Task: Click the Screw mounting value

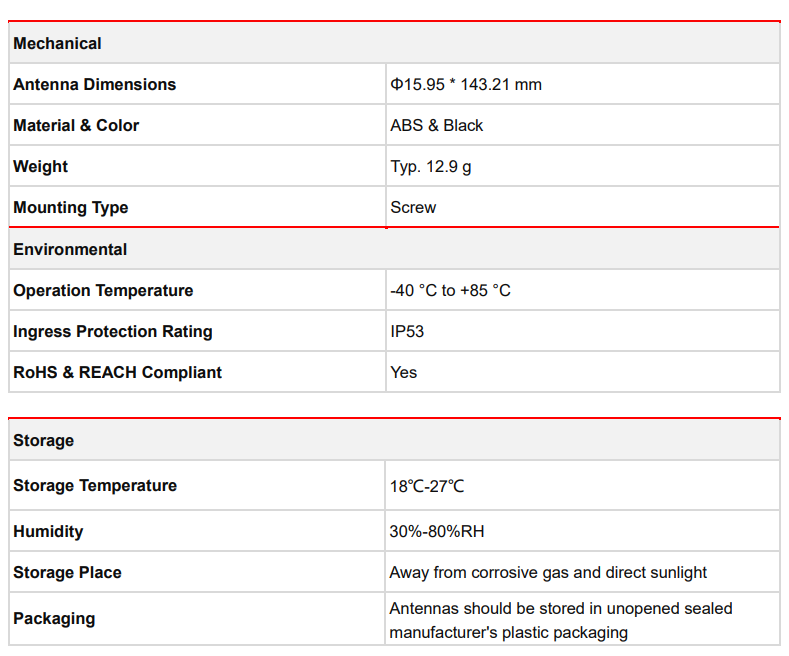Action: (413, 208)
